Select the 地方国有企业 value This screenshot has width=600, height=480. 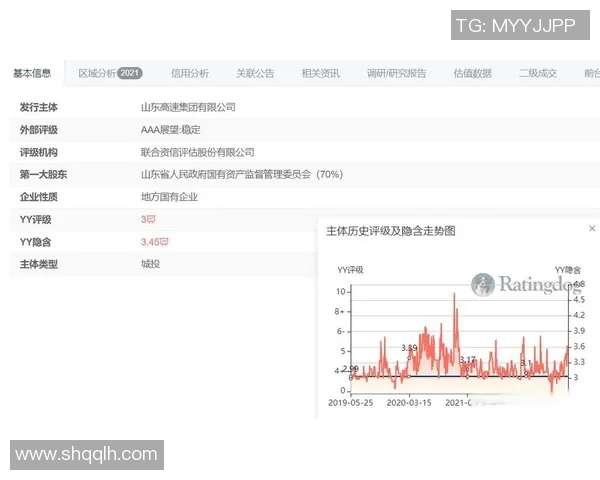pyautogui.click(x=169, y=197)
